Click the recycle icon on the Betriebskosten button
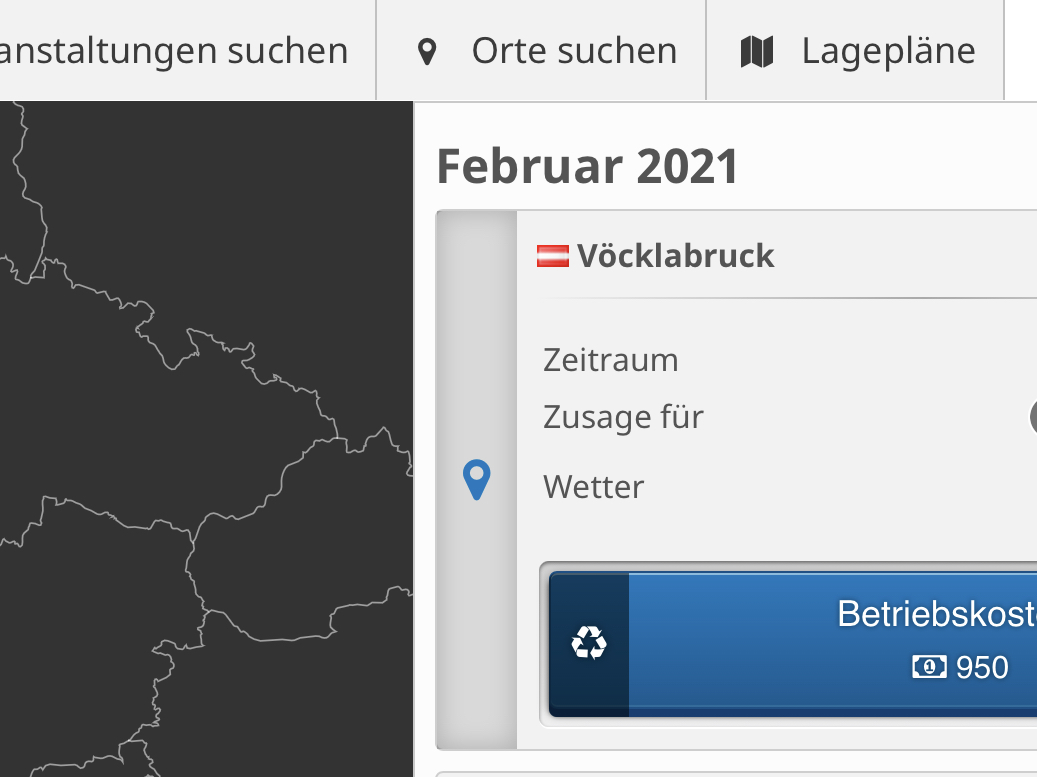The height and width of the screenshot is (777, 1037). [589, 644]
